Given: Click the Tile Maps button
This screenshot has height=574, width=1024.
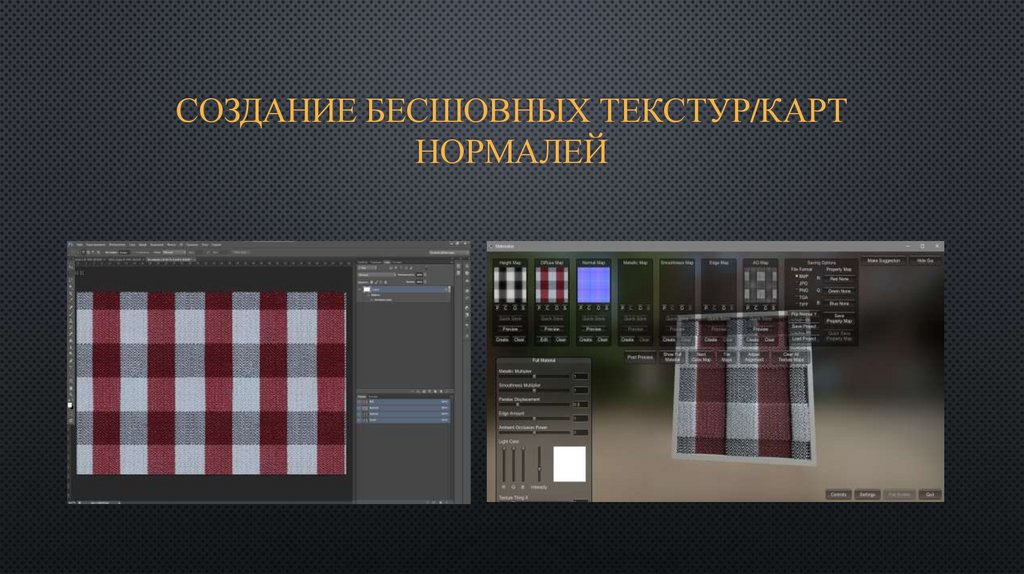Looking at the screenshot, I should (x=726, y=357).
